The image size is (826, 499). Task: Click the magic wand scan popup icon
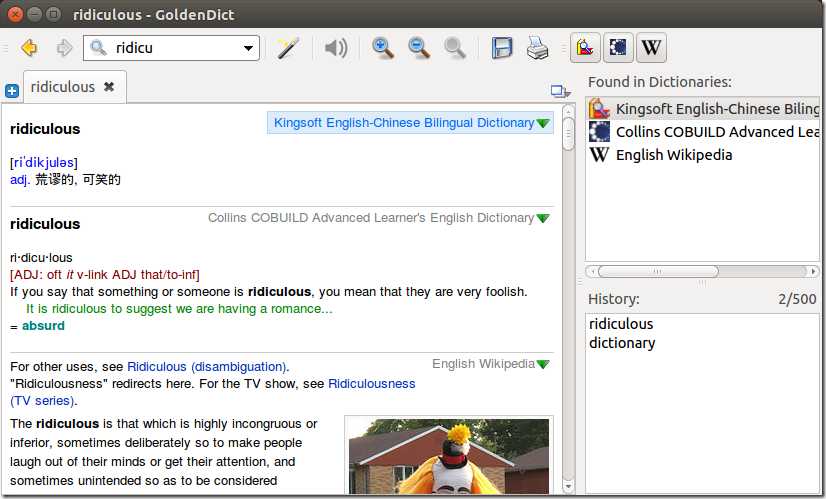coord(288,48)
